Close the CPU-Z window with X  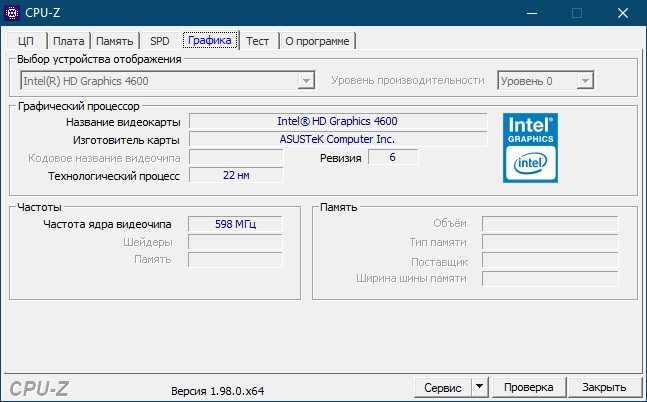coord(623,13)
